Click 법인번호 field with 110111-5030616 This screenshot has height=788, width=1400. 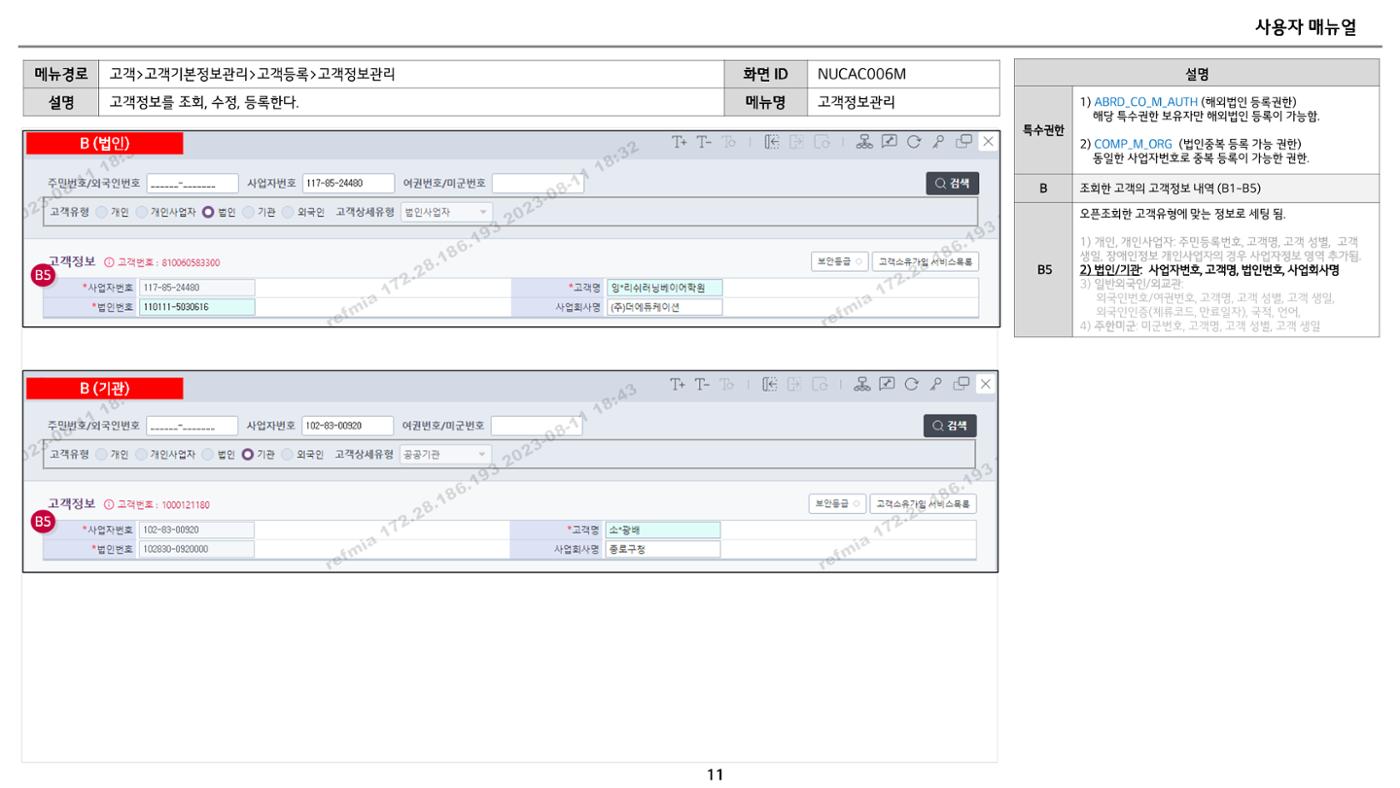[x=197, y=307]
